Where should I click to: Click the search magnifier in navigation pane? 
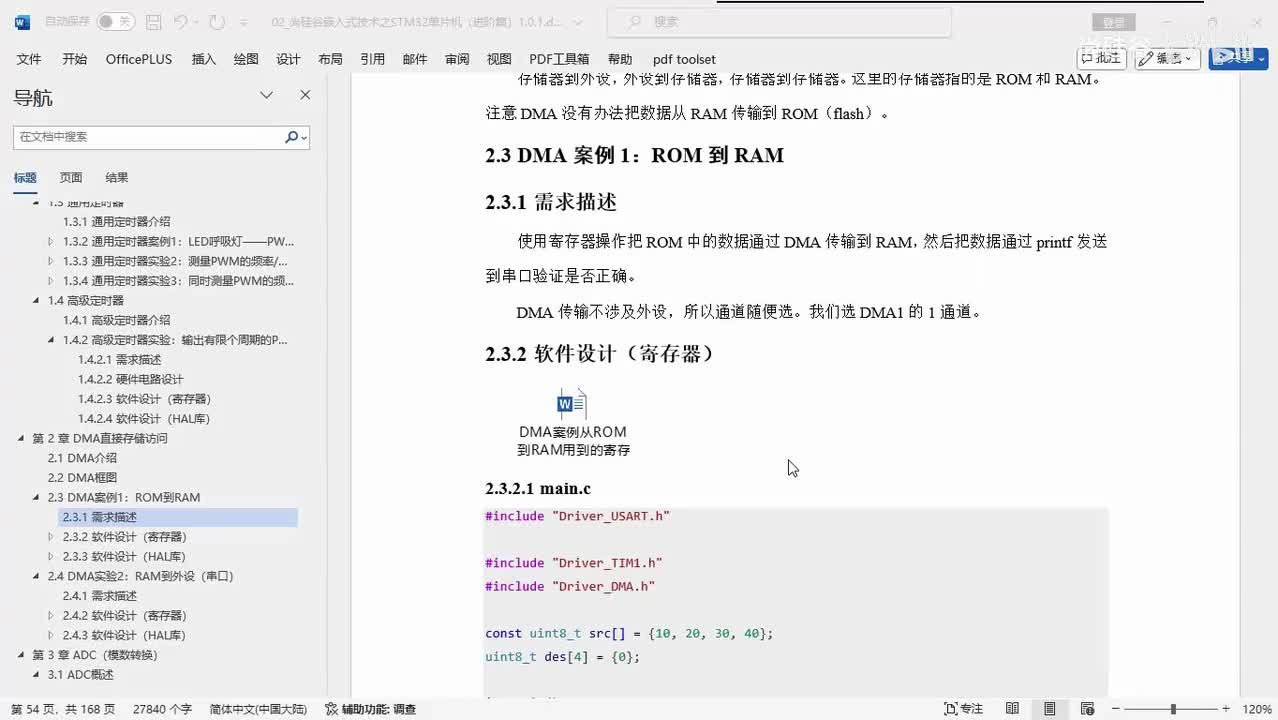pos(292,137)
